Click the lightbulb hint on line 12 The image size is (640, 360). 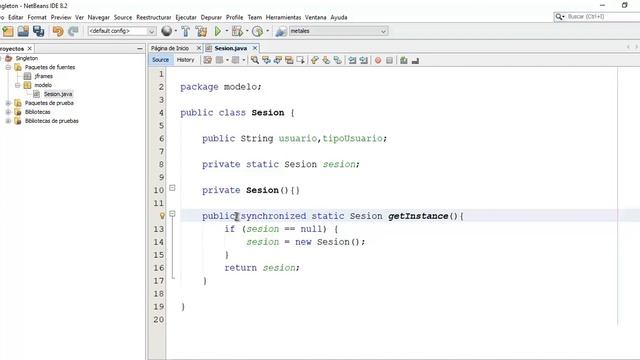click(162, 216)
